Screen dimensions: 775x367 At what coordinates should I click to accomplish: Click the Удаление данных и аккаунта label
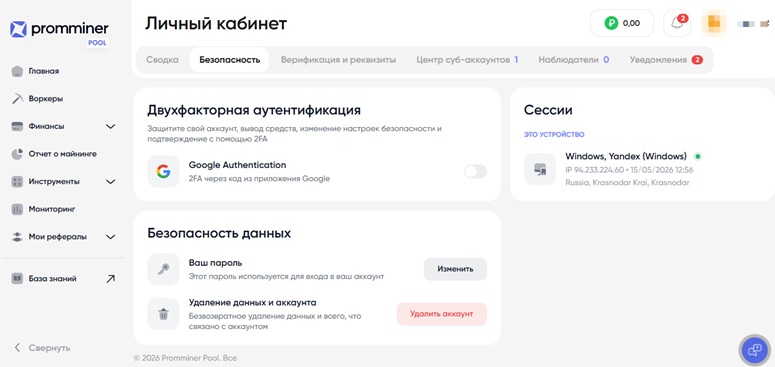coord(253,302)
